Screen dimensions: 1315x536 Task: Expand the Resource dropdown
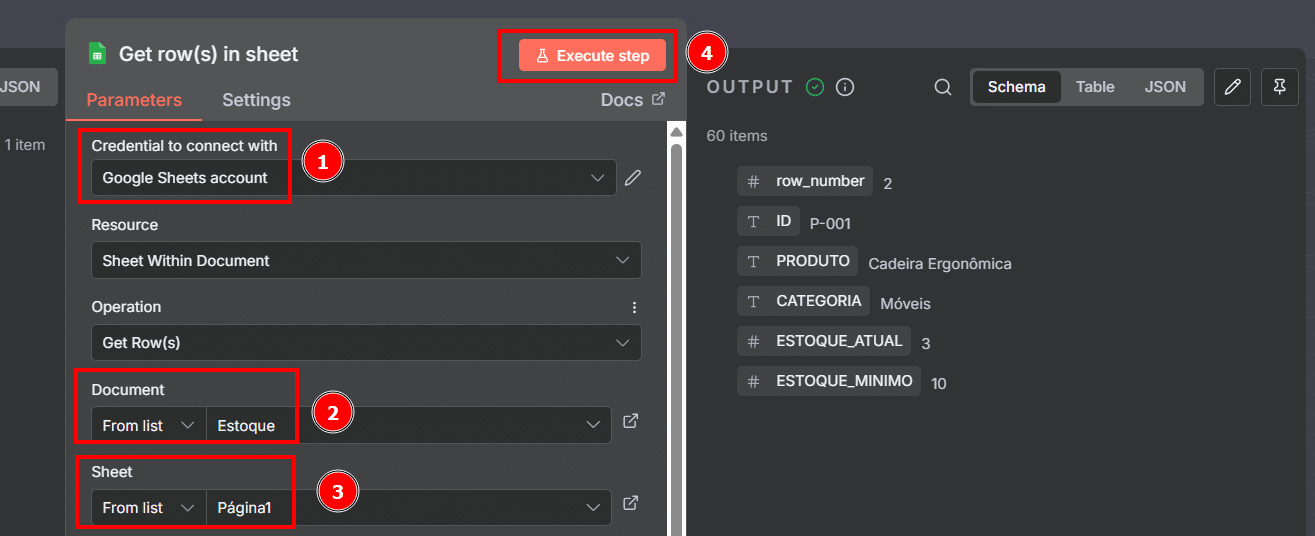pos(366,260)
